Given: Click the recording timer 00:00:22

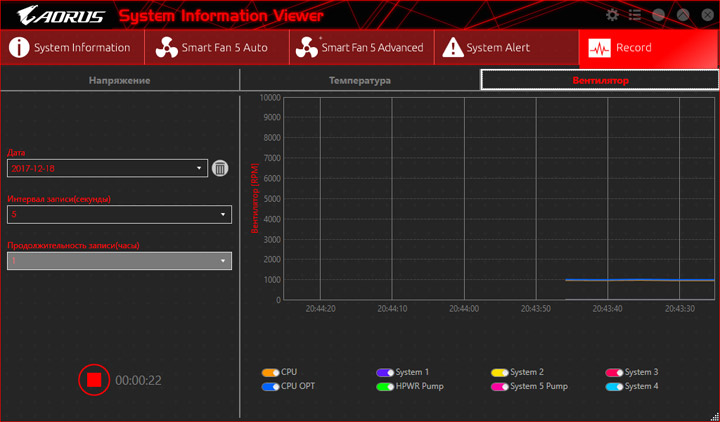Looking at the screenshot, I should click(138, 380).
